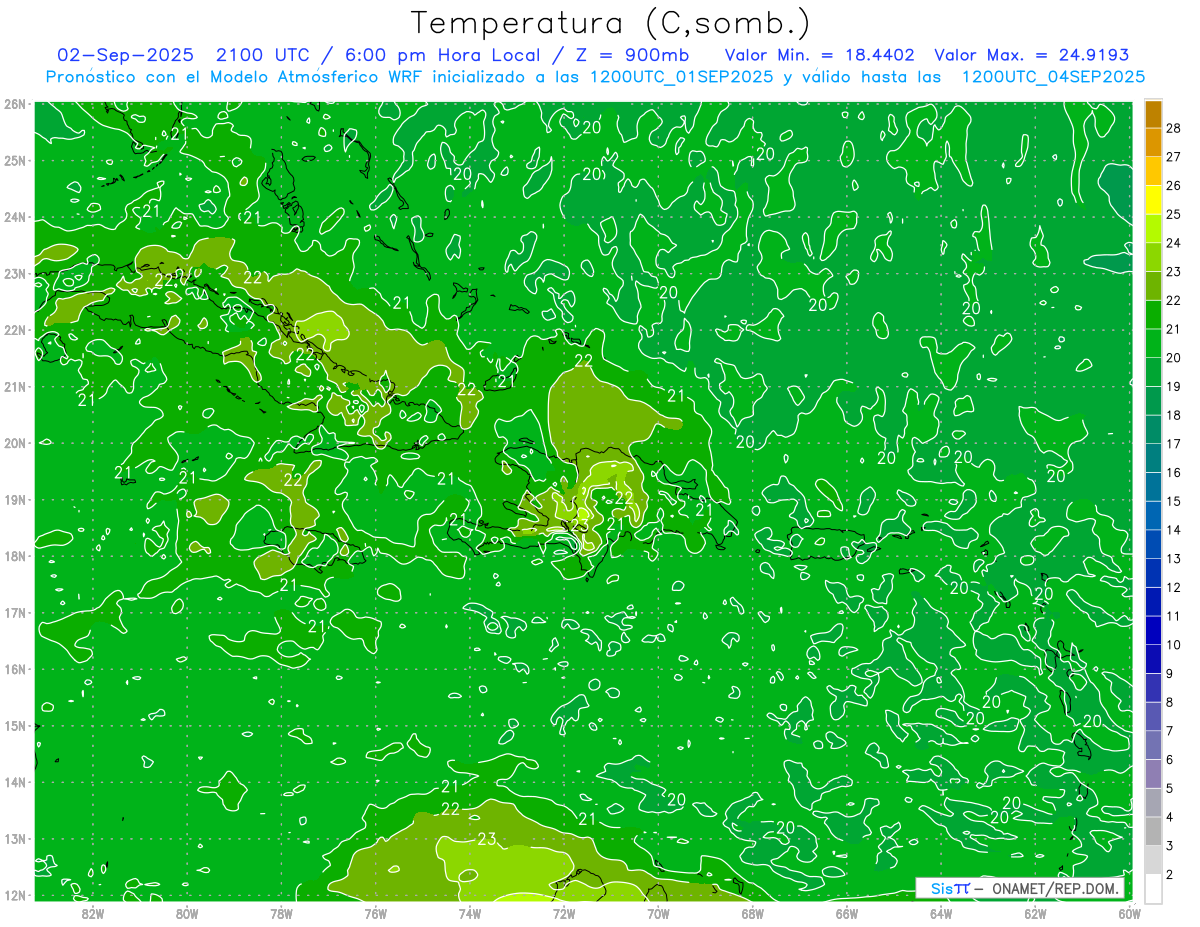Click color bar label 10

pyautogui.click(x=1173, y=645)
